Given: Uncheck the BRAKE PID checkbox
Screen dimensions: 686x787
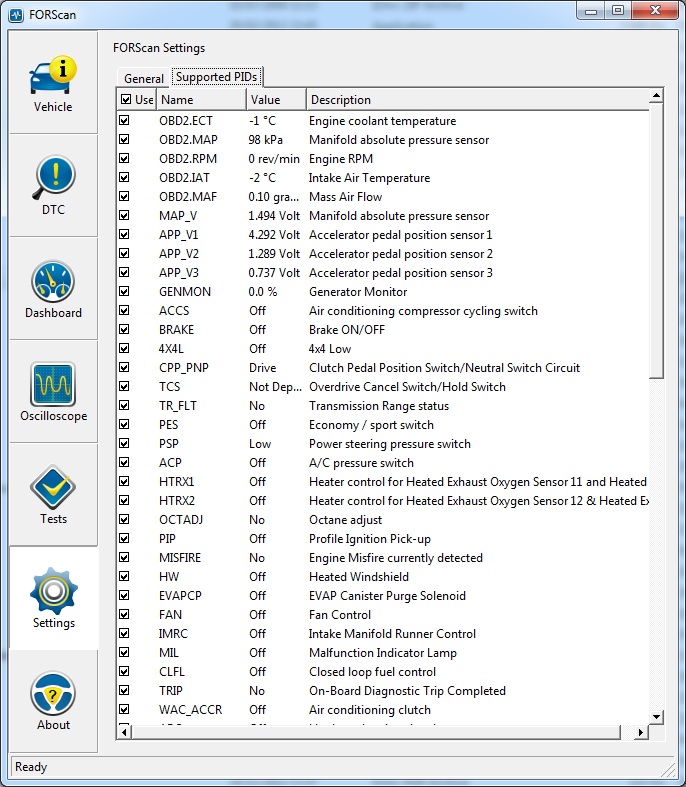Looking at the screenshot, I should click(124, 330).
